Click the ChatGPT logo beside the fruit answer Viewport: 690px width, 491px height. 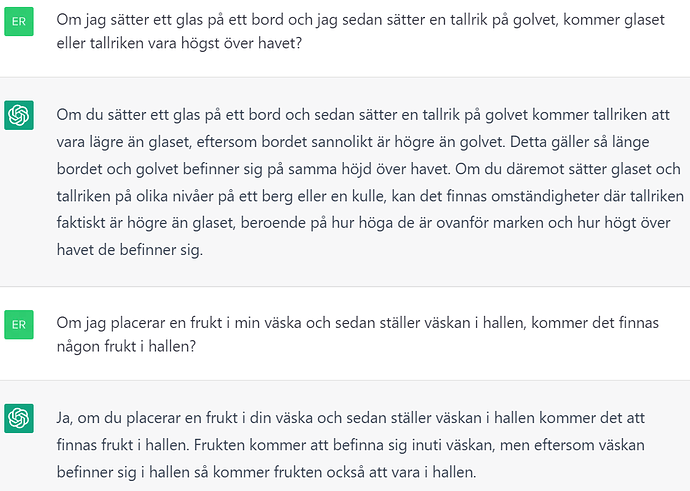point(19,417)
